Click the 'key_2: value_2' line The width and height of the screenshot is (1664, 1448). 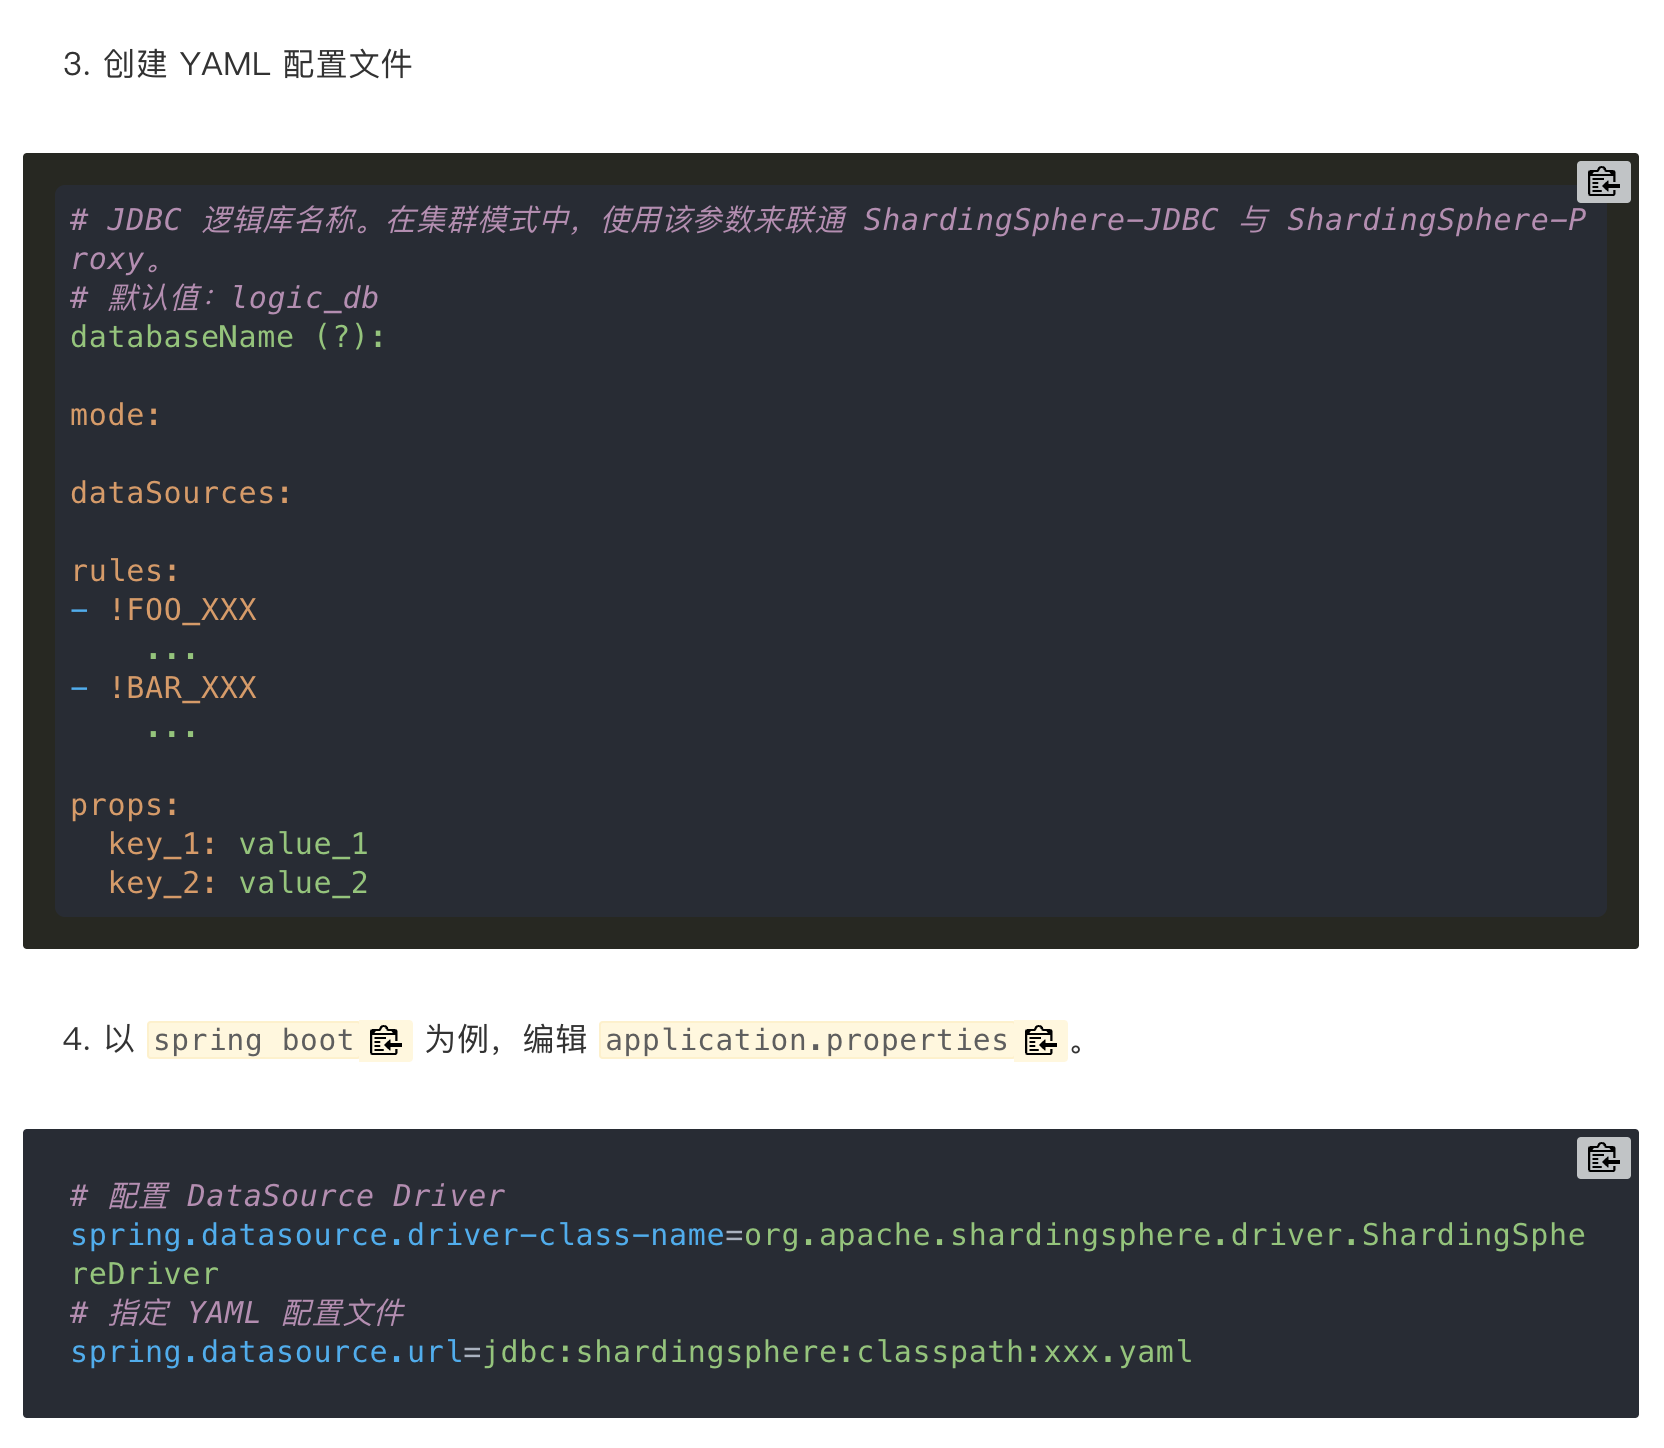tap(238, 883)
